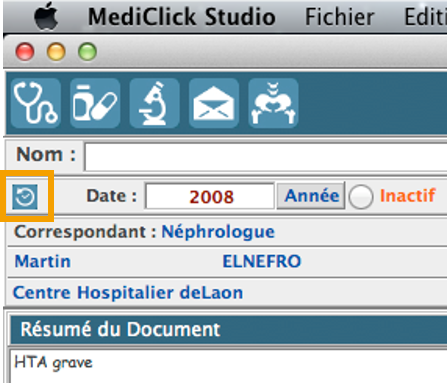Select the medication pills icon
447x383 pixels.
pos(95,103)
